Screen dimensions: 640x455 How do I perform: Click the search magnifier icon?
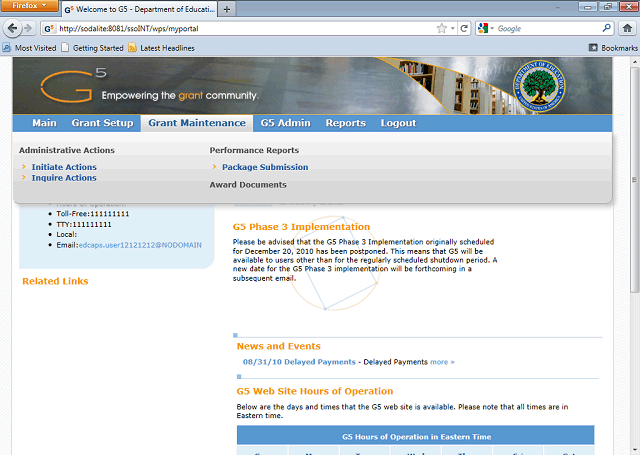coord(607,28)
